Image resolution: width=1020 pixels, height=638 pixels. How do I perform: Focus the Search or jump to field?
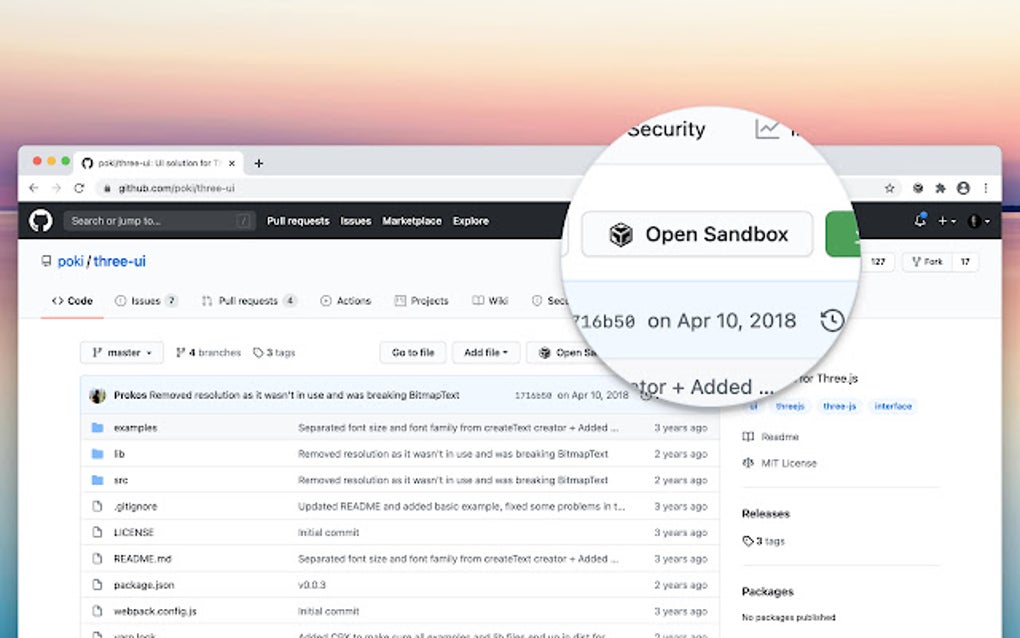[x=159, y=221]
